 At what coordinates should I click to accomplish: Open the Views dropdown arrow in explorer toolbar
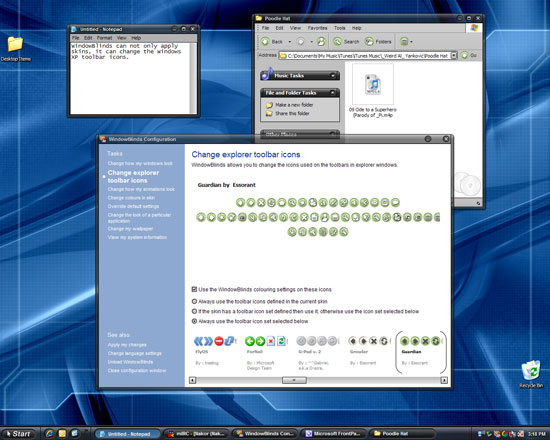[x=411, y=42]
